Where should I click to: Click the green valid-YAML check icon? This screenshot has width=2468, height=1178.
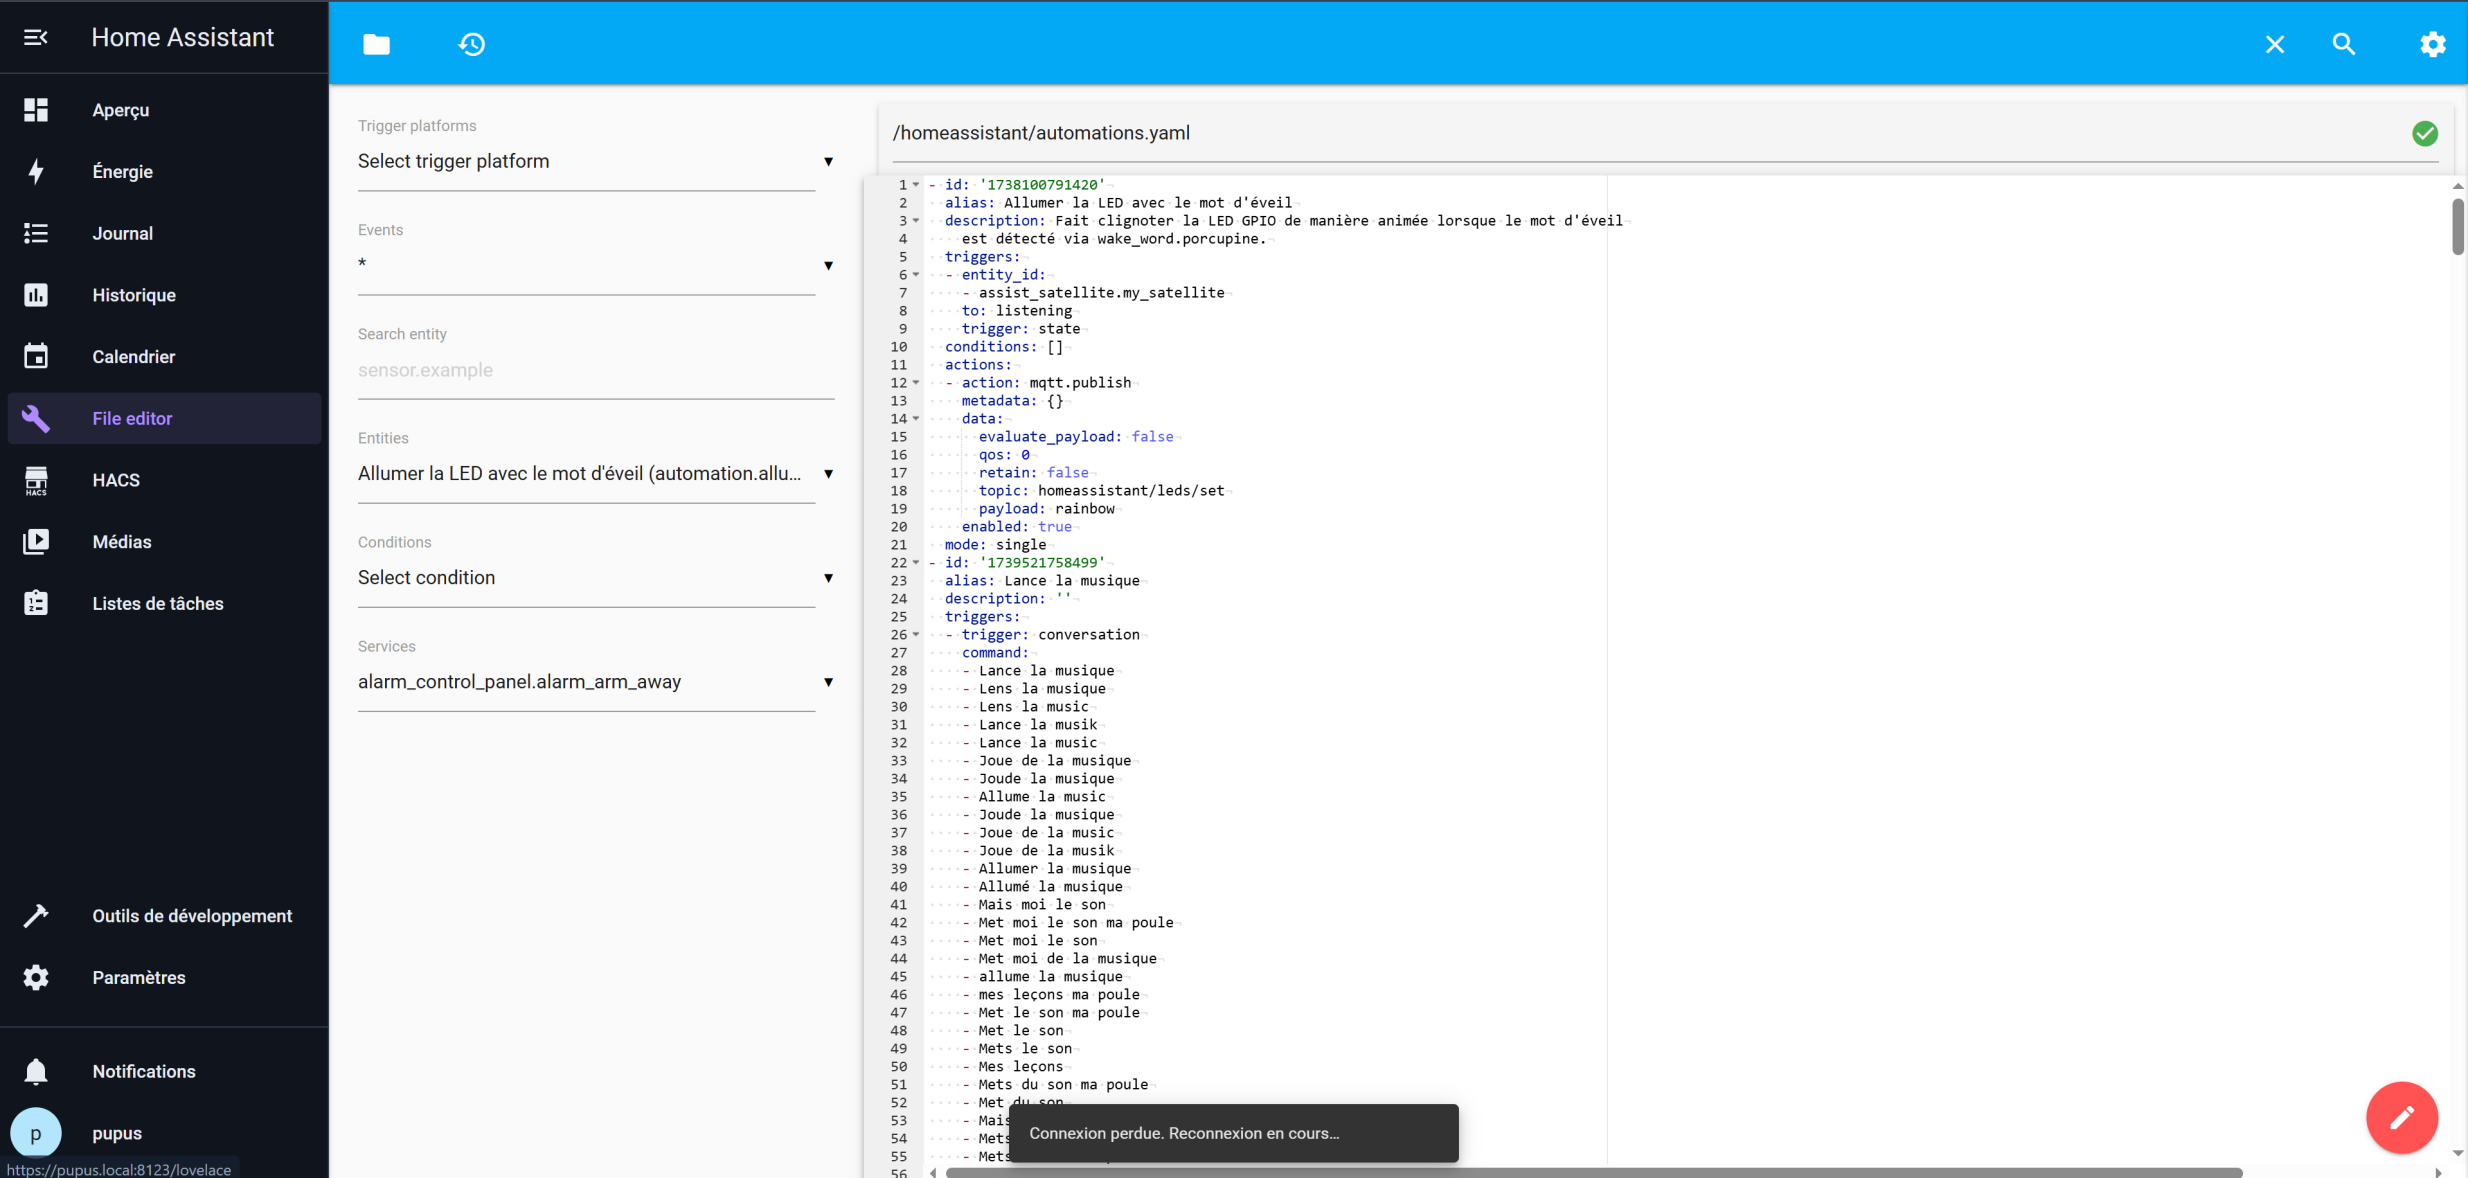pos(2425,133)
